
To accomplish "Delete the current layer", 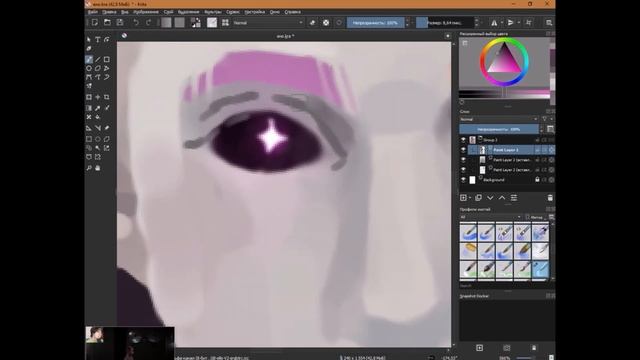I will pos(550,198).
